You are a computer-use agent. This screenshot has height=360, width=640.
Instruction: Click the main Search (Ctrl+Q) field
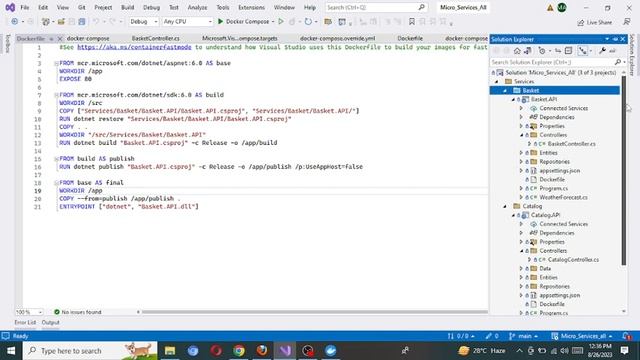376,7
